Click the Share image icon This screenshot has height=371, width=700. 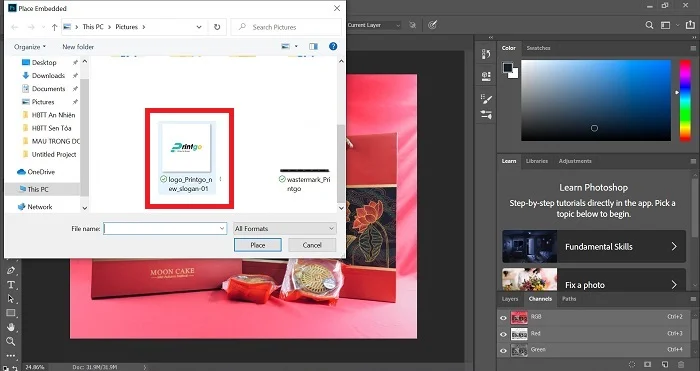click(x=691, y=25)
